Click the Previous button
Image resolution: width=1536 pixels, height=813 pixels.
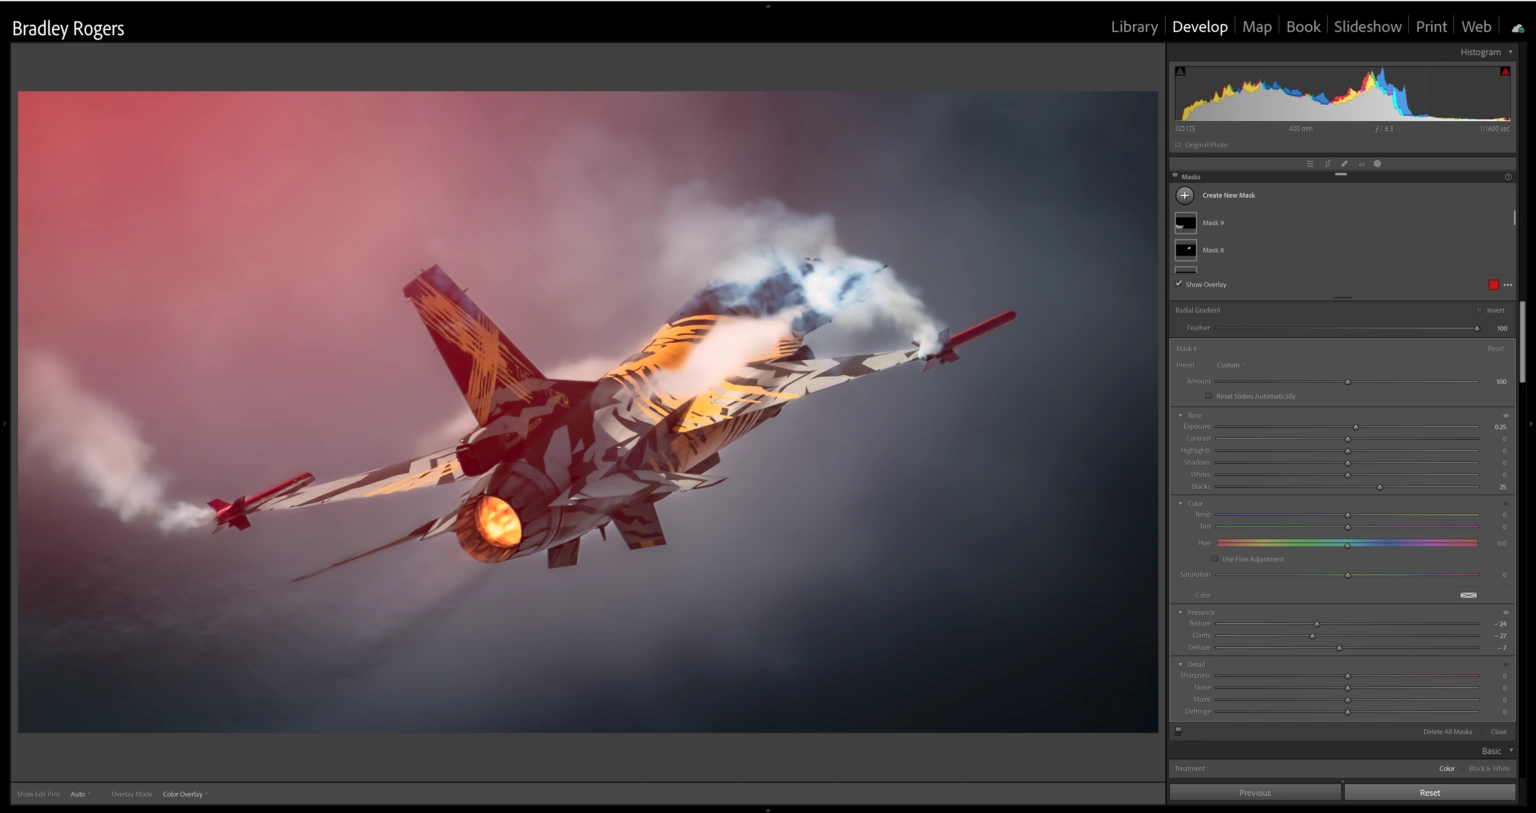click(1255, 793)
